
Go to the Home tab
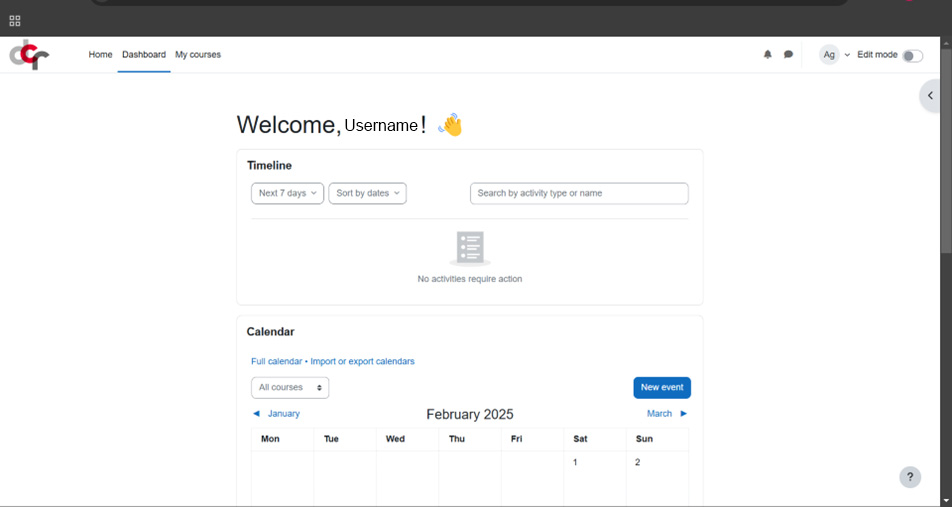click(x=100, y=55)
